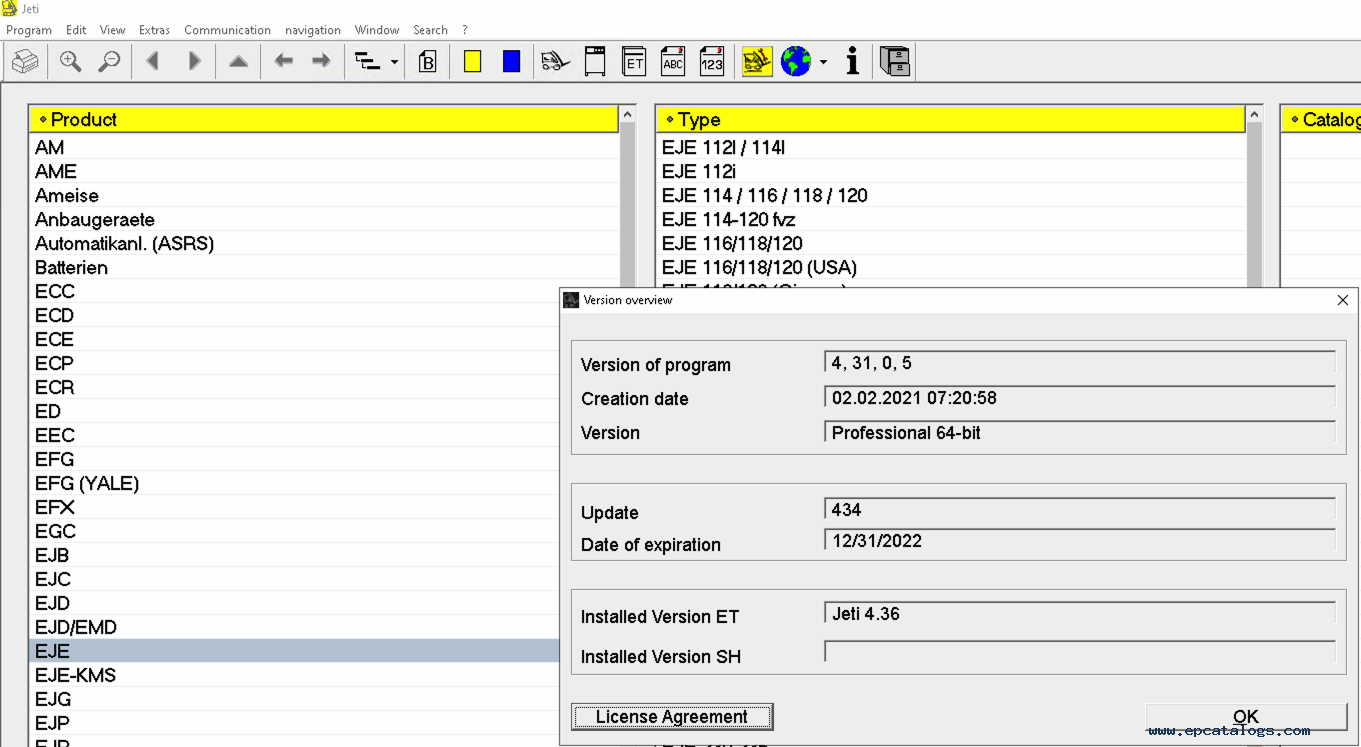
Task: Select product 'Automatikanl. (ASRS)'
Action: 324,243
